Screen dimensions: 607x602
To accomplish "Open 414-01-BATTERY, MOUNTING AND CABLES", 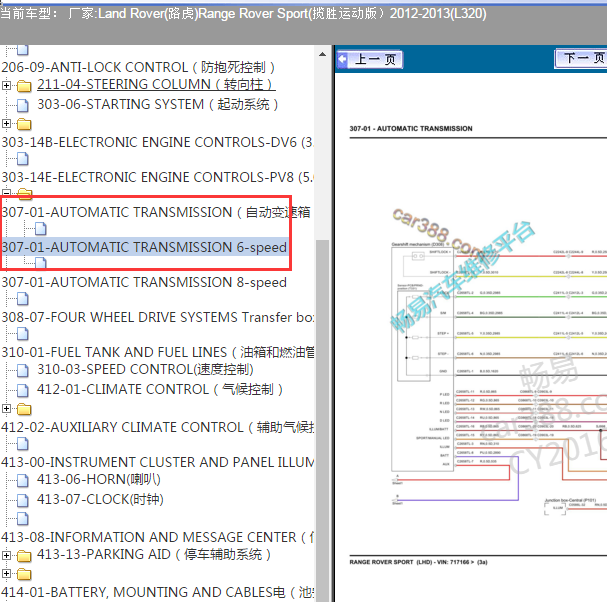I will (157, 592).
